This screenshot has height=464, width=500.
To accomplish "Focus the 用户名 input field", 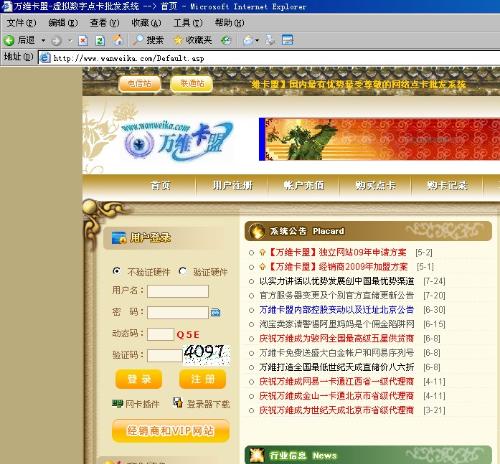I will [x=178, y=291].
